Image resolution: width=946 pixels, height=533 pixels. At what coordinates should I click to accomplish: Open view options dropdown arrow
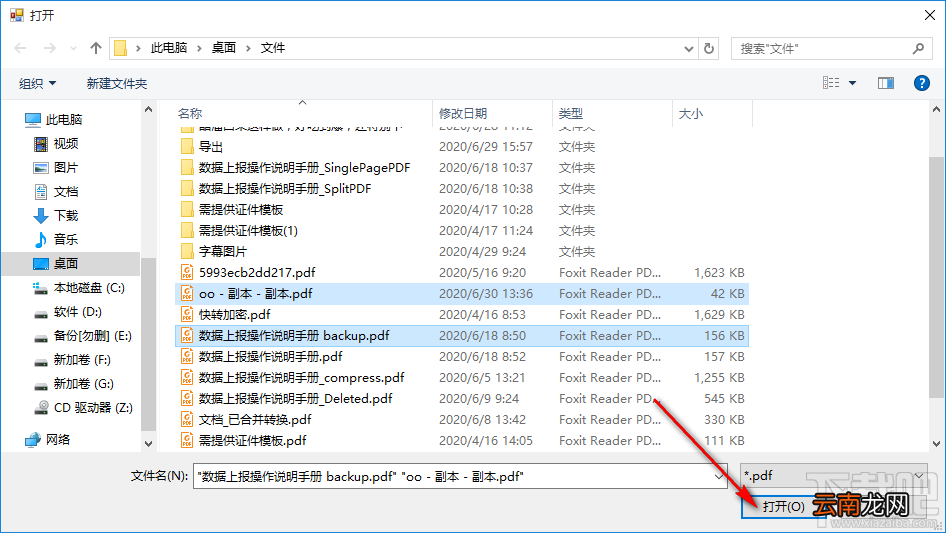click(x=852, y=83)
